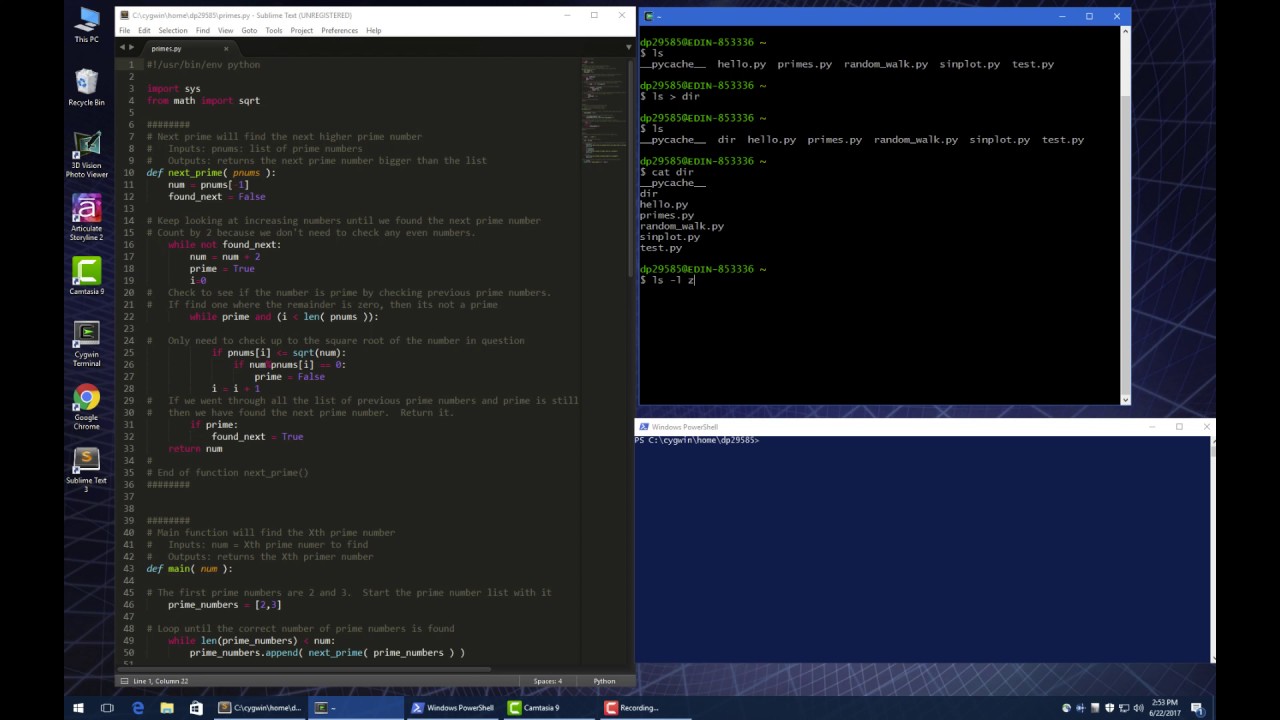Click the PowerShell prompt line

(697, 440)
